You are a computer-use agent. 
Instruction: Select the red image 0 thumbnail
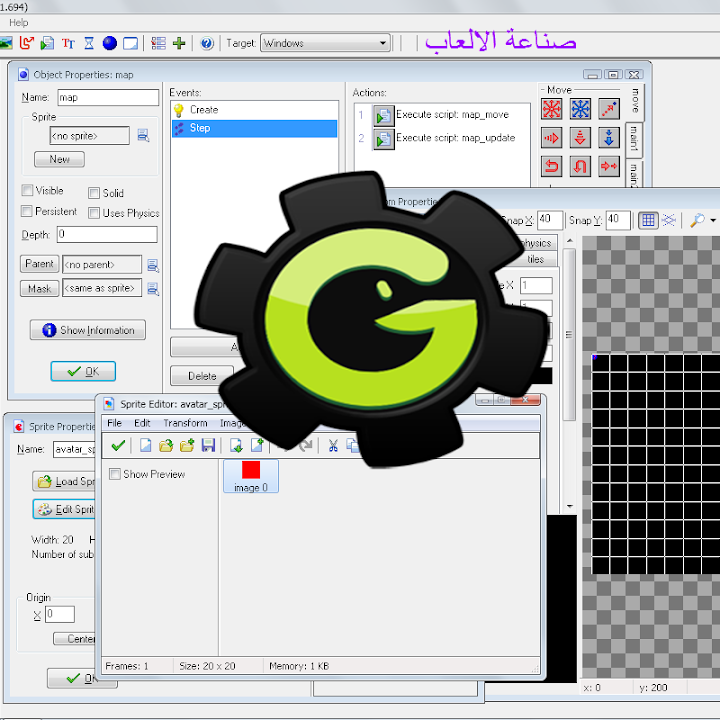pos(251,476)
